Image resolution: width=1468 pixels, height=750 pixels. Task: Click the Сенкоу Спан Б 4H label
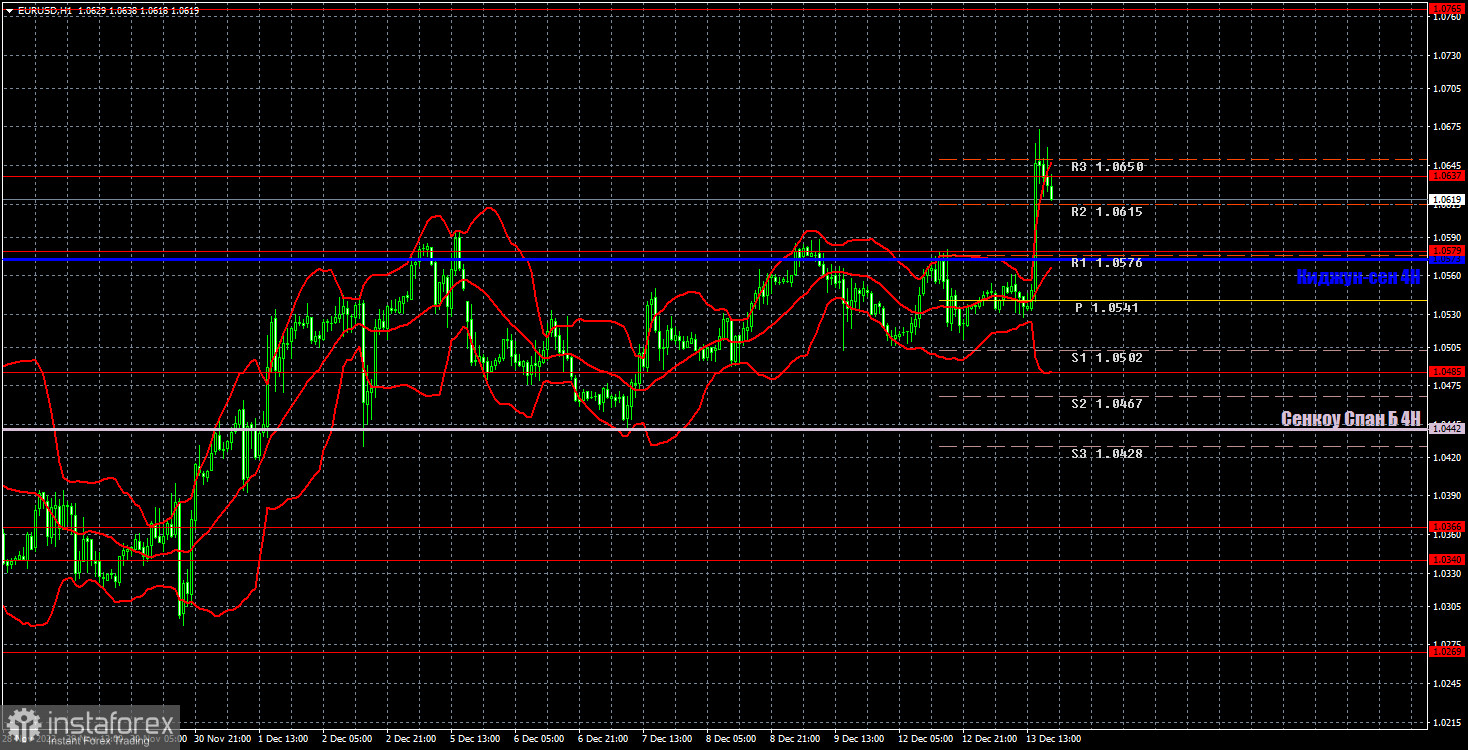1351,420
